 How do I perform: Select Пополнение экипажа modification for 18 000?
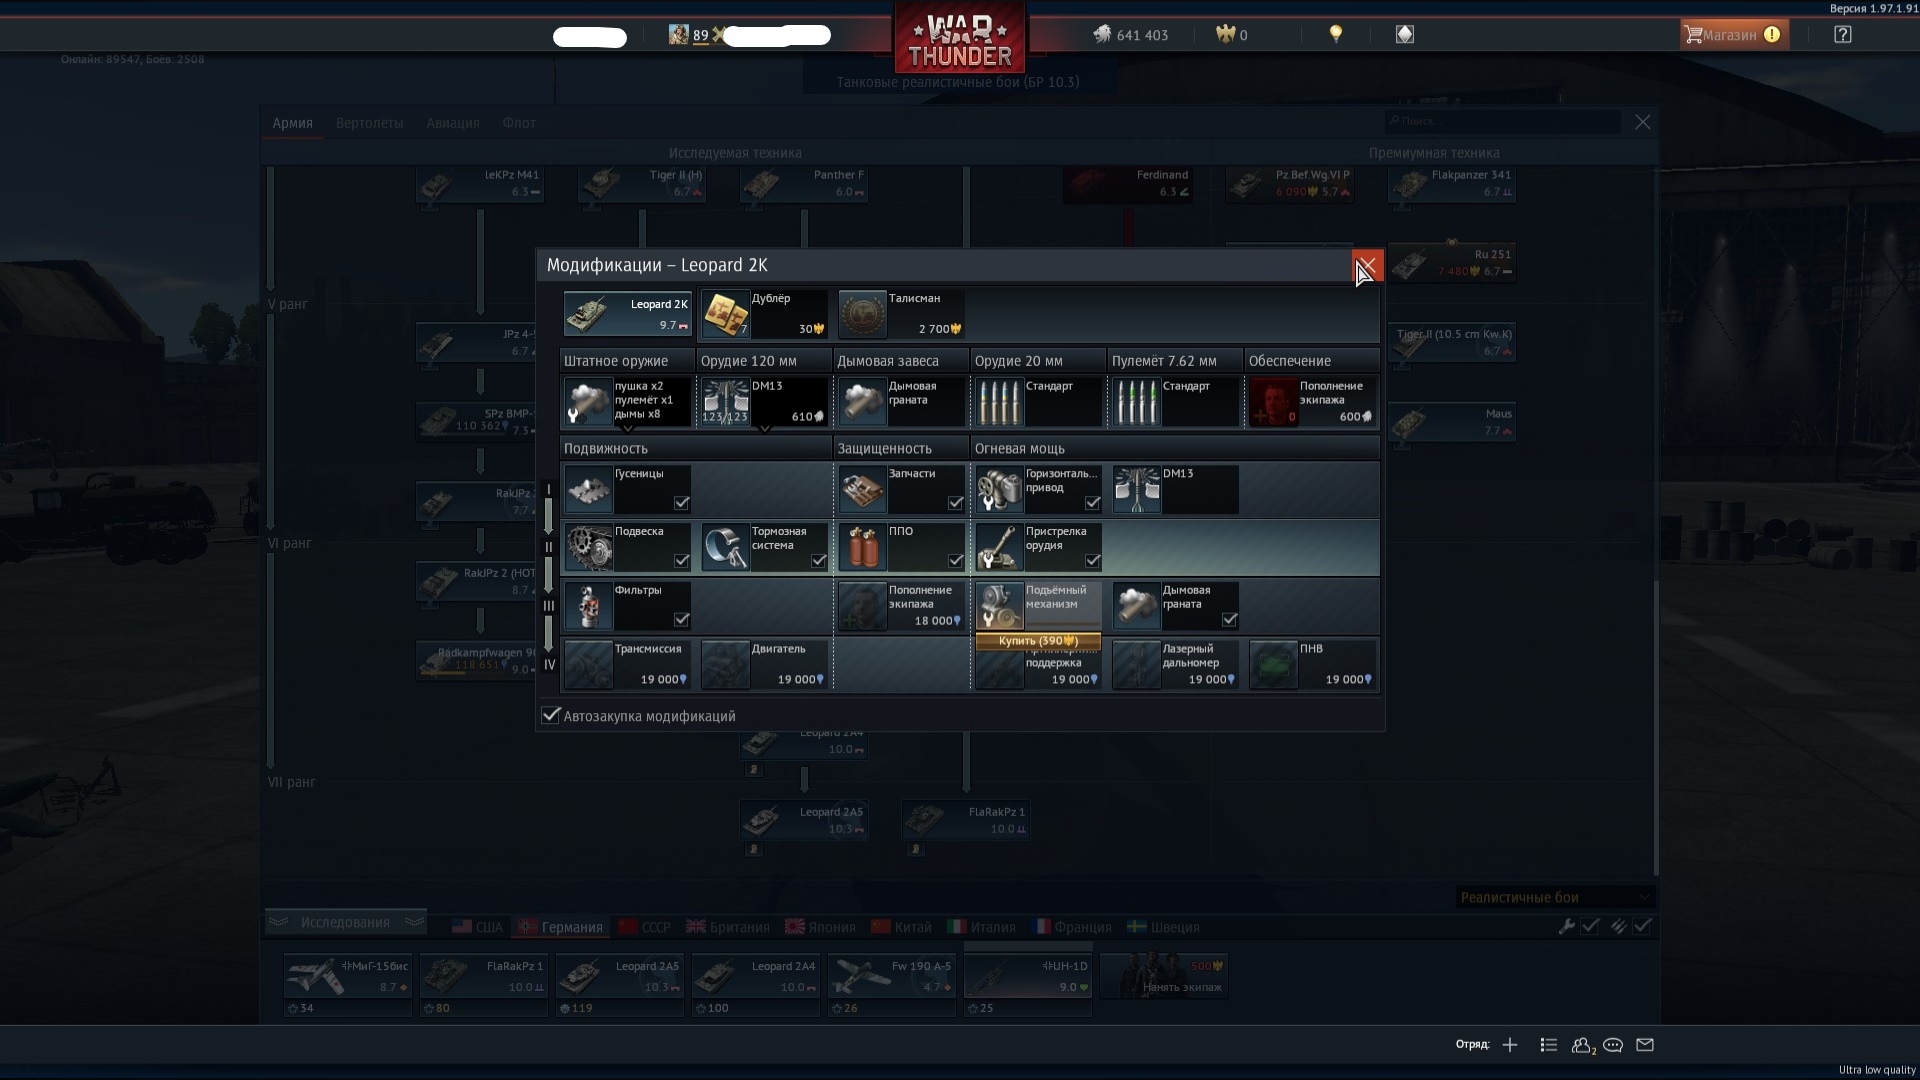click(x=901, y=607)
